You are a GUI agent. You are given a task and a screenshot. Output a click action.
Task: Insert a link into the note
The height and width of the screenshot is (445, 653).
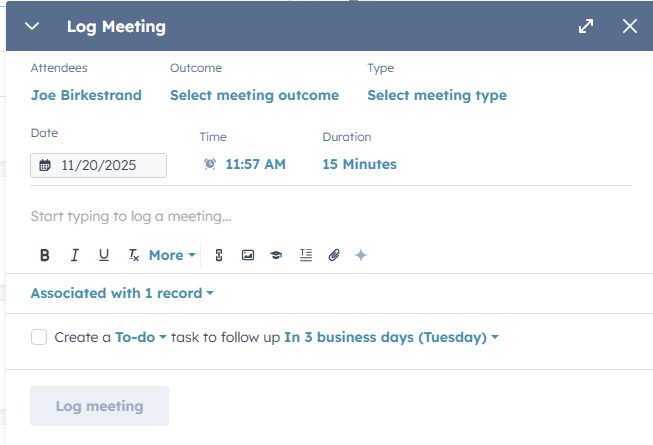(219, 255)
